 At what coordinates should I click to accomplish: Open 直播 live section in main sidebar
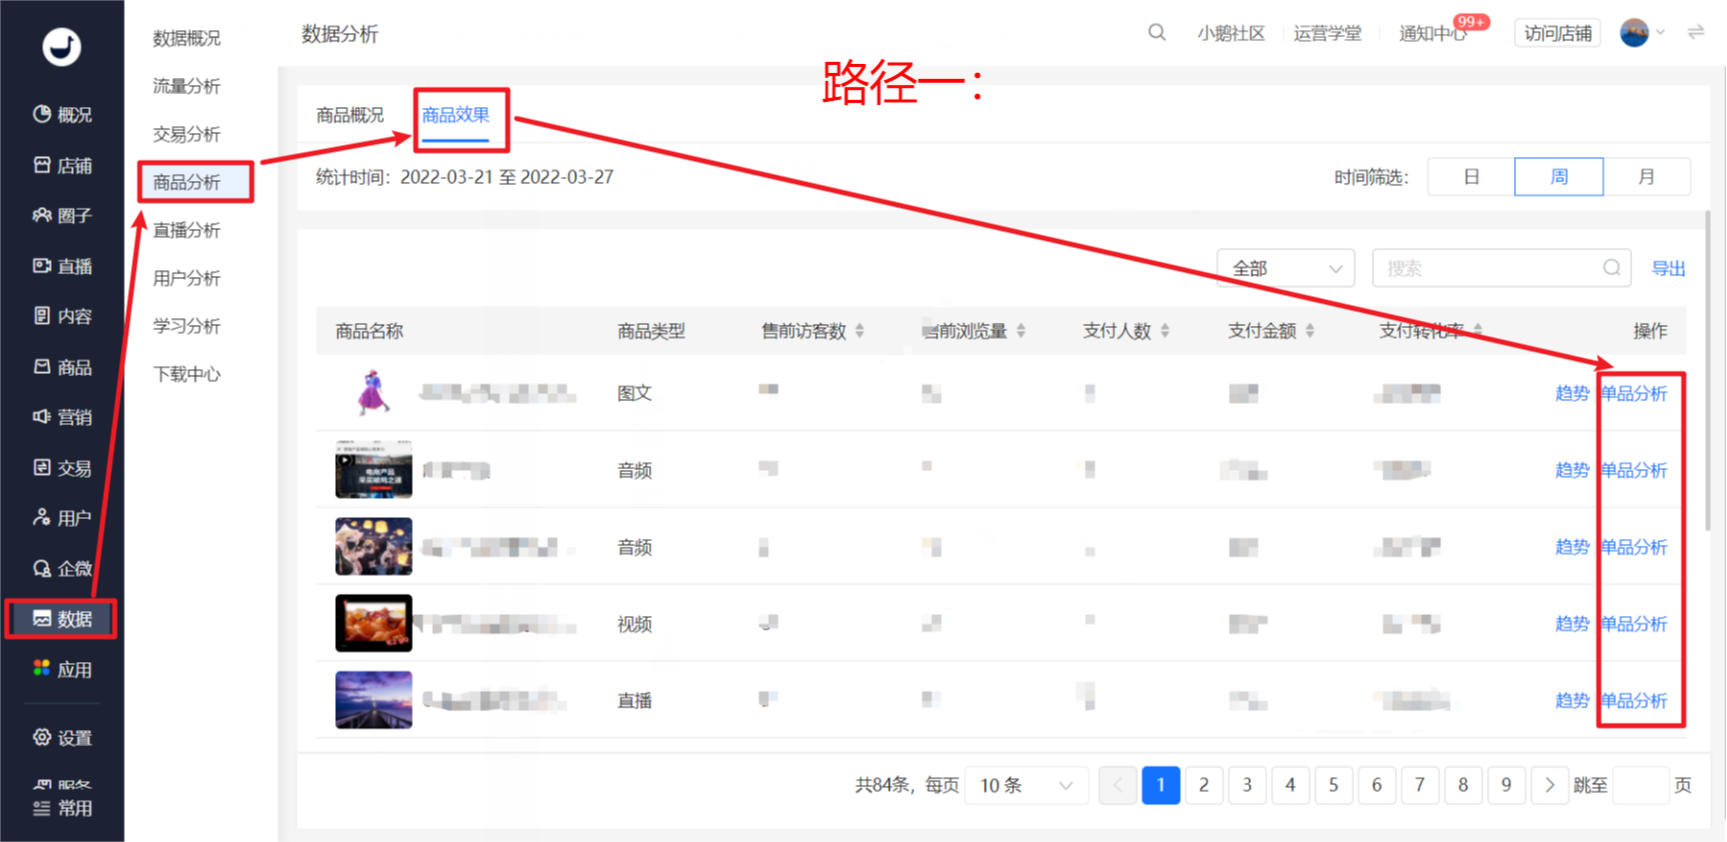[x=62, y=266]
